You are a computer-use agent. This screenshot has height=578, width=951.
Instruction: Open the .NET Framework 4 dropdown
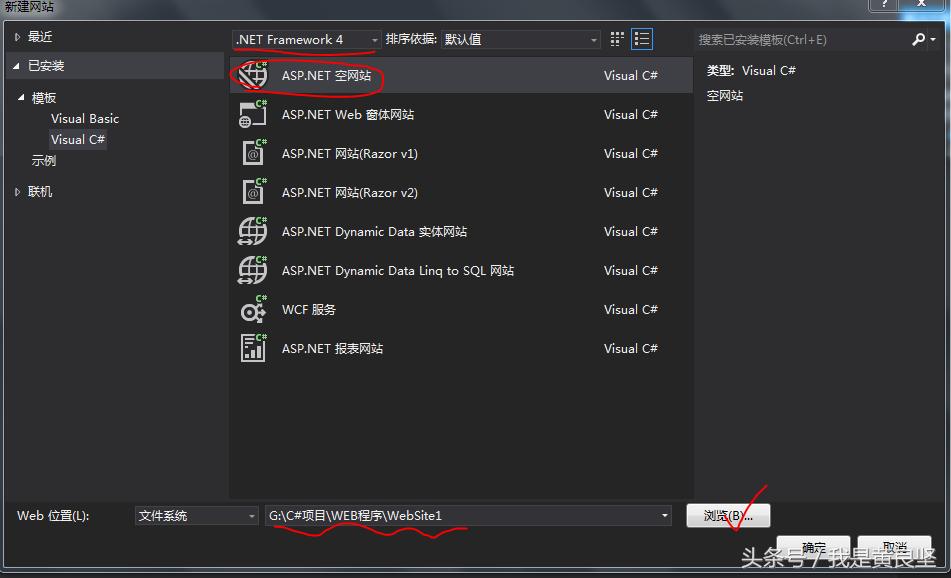click(375, 38)
